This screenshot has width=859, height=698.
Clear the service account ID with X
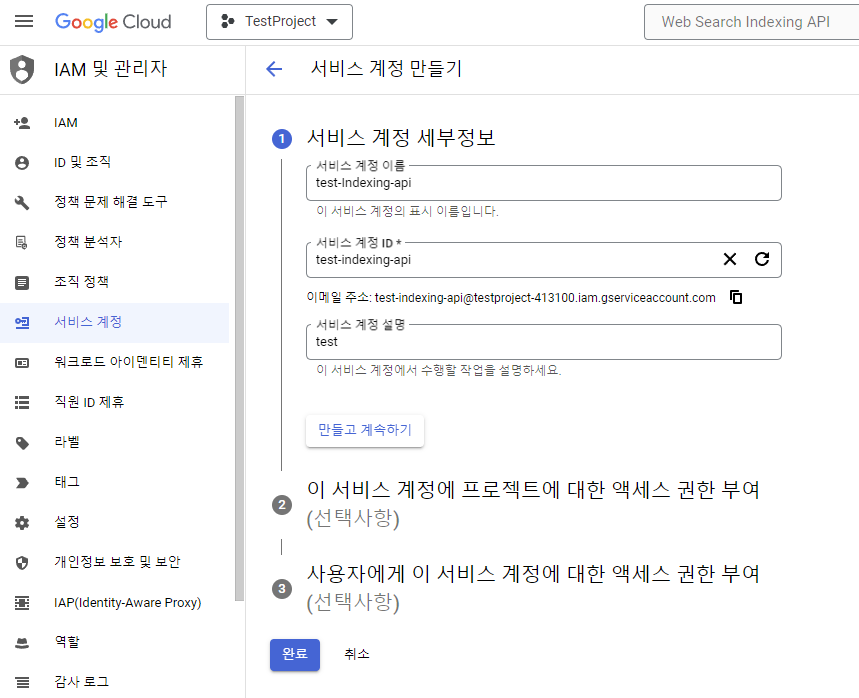click(730, 259)
